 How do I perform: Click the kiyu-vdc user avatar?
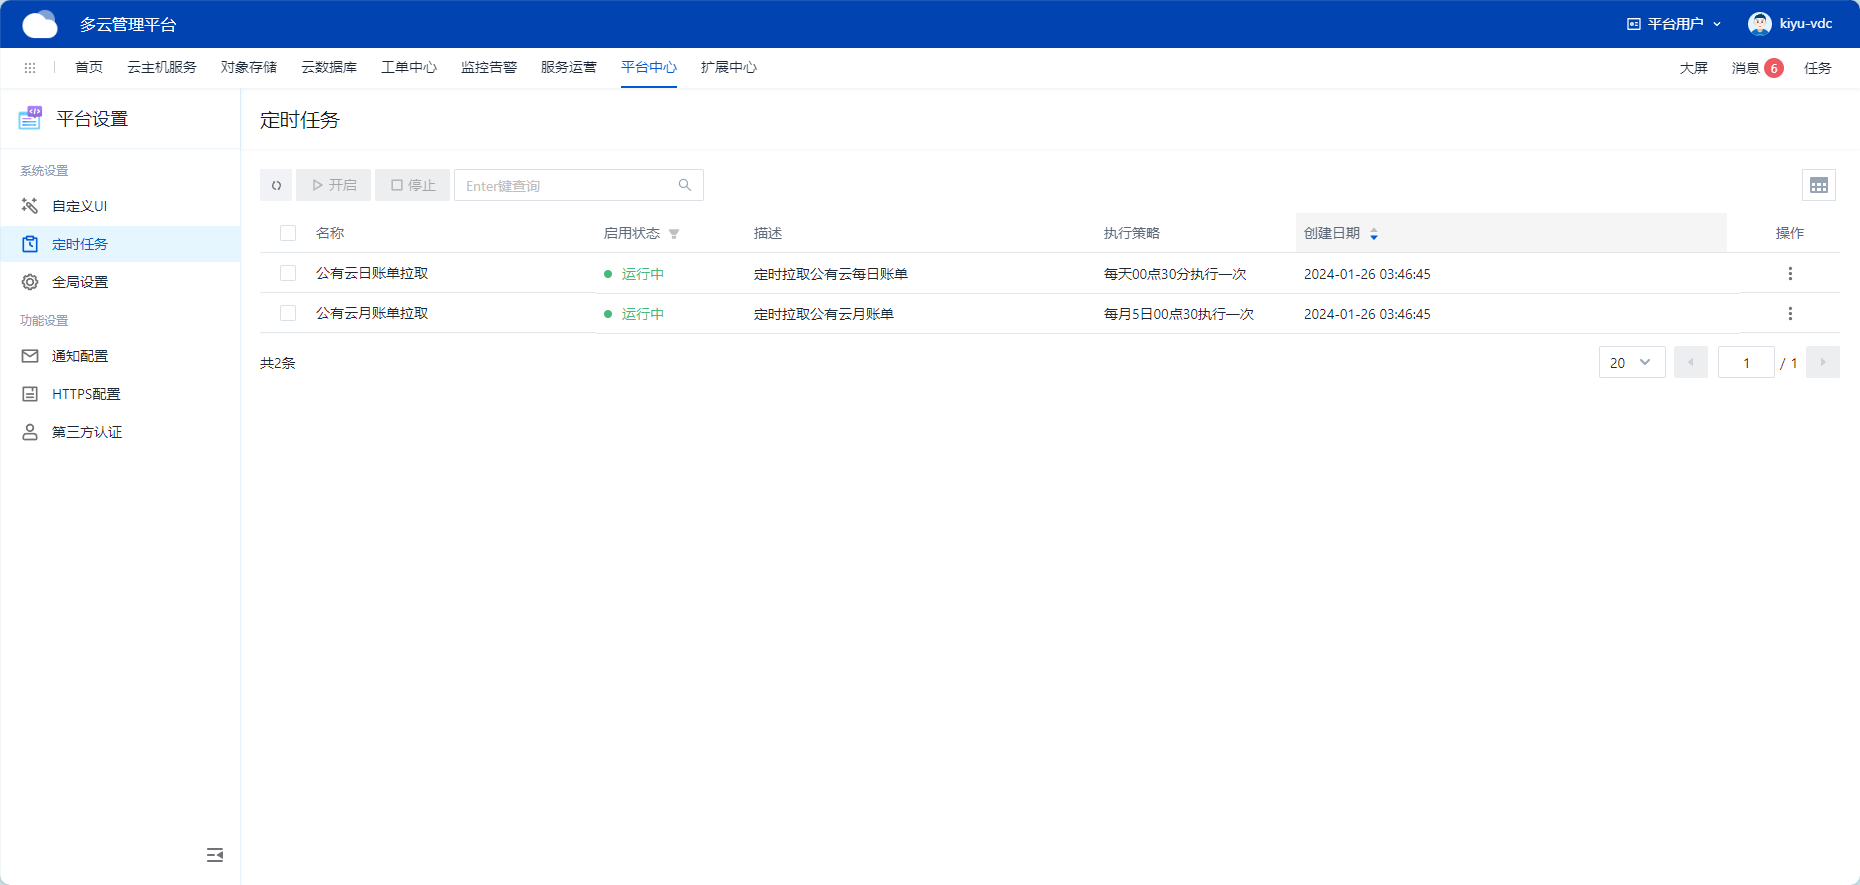[1759, 24]
